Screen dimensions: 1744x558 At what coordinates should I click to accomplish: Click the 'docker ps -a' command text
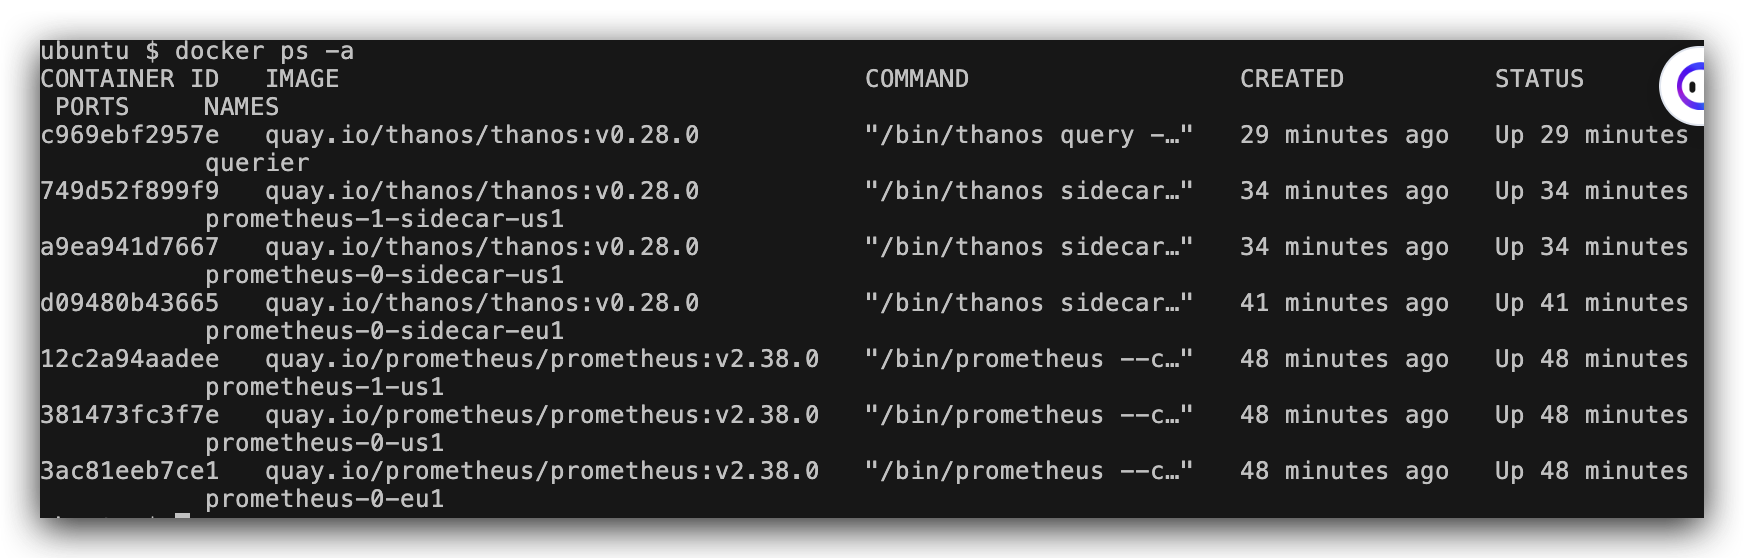[264, 51]
